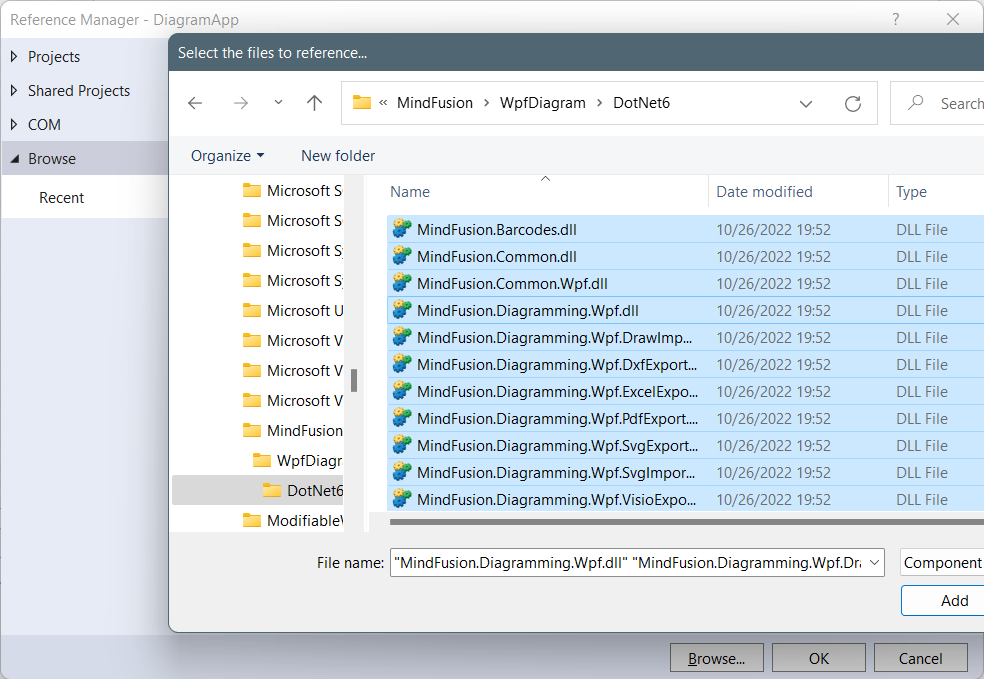The height and width of the screenshot is (679, 984).
Task: Click the file list horizontal scrollbar
Action: (687, 521)
